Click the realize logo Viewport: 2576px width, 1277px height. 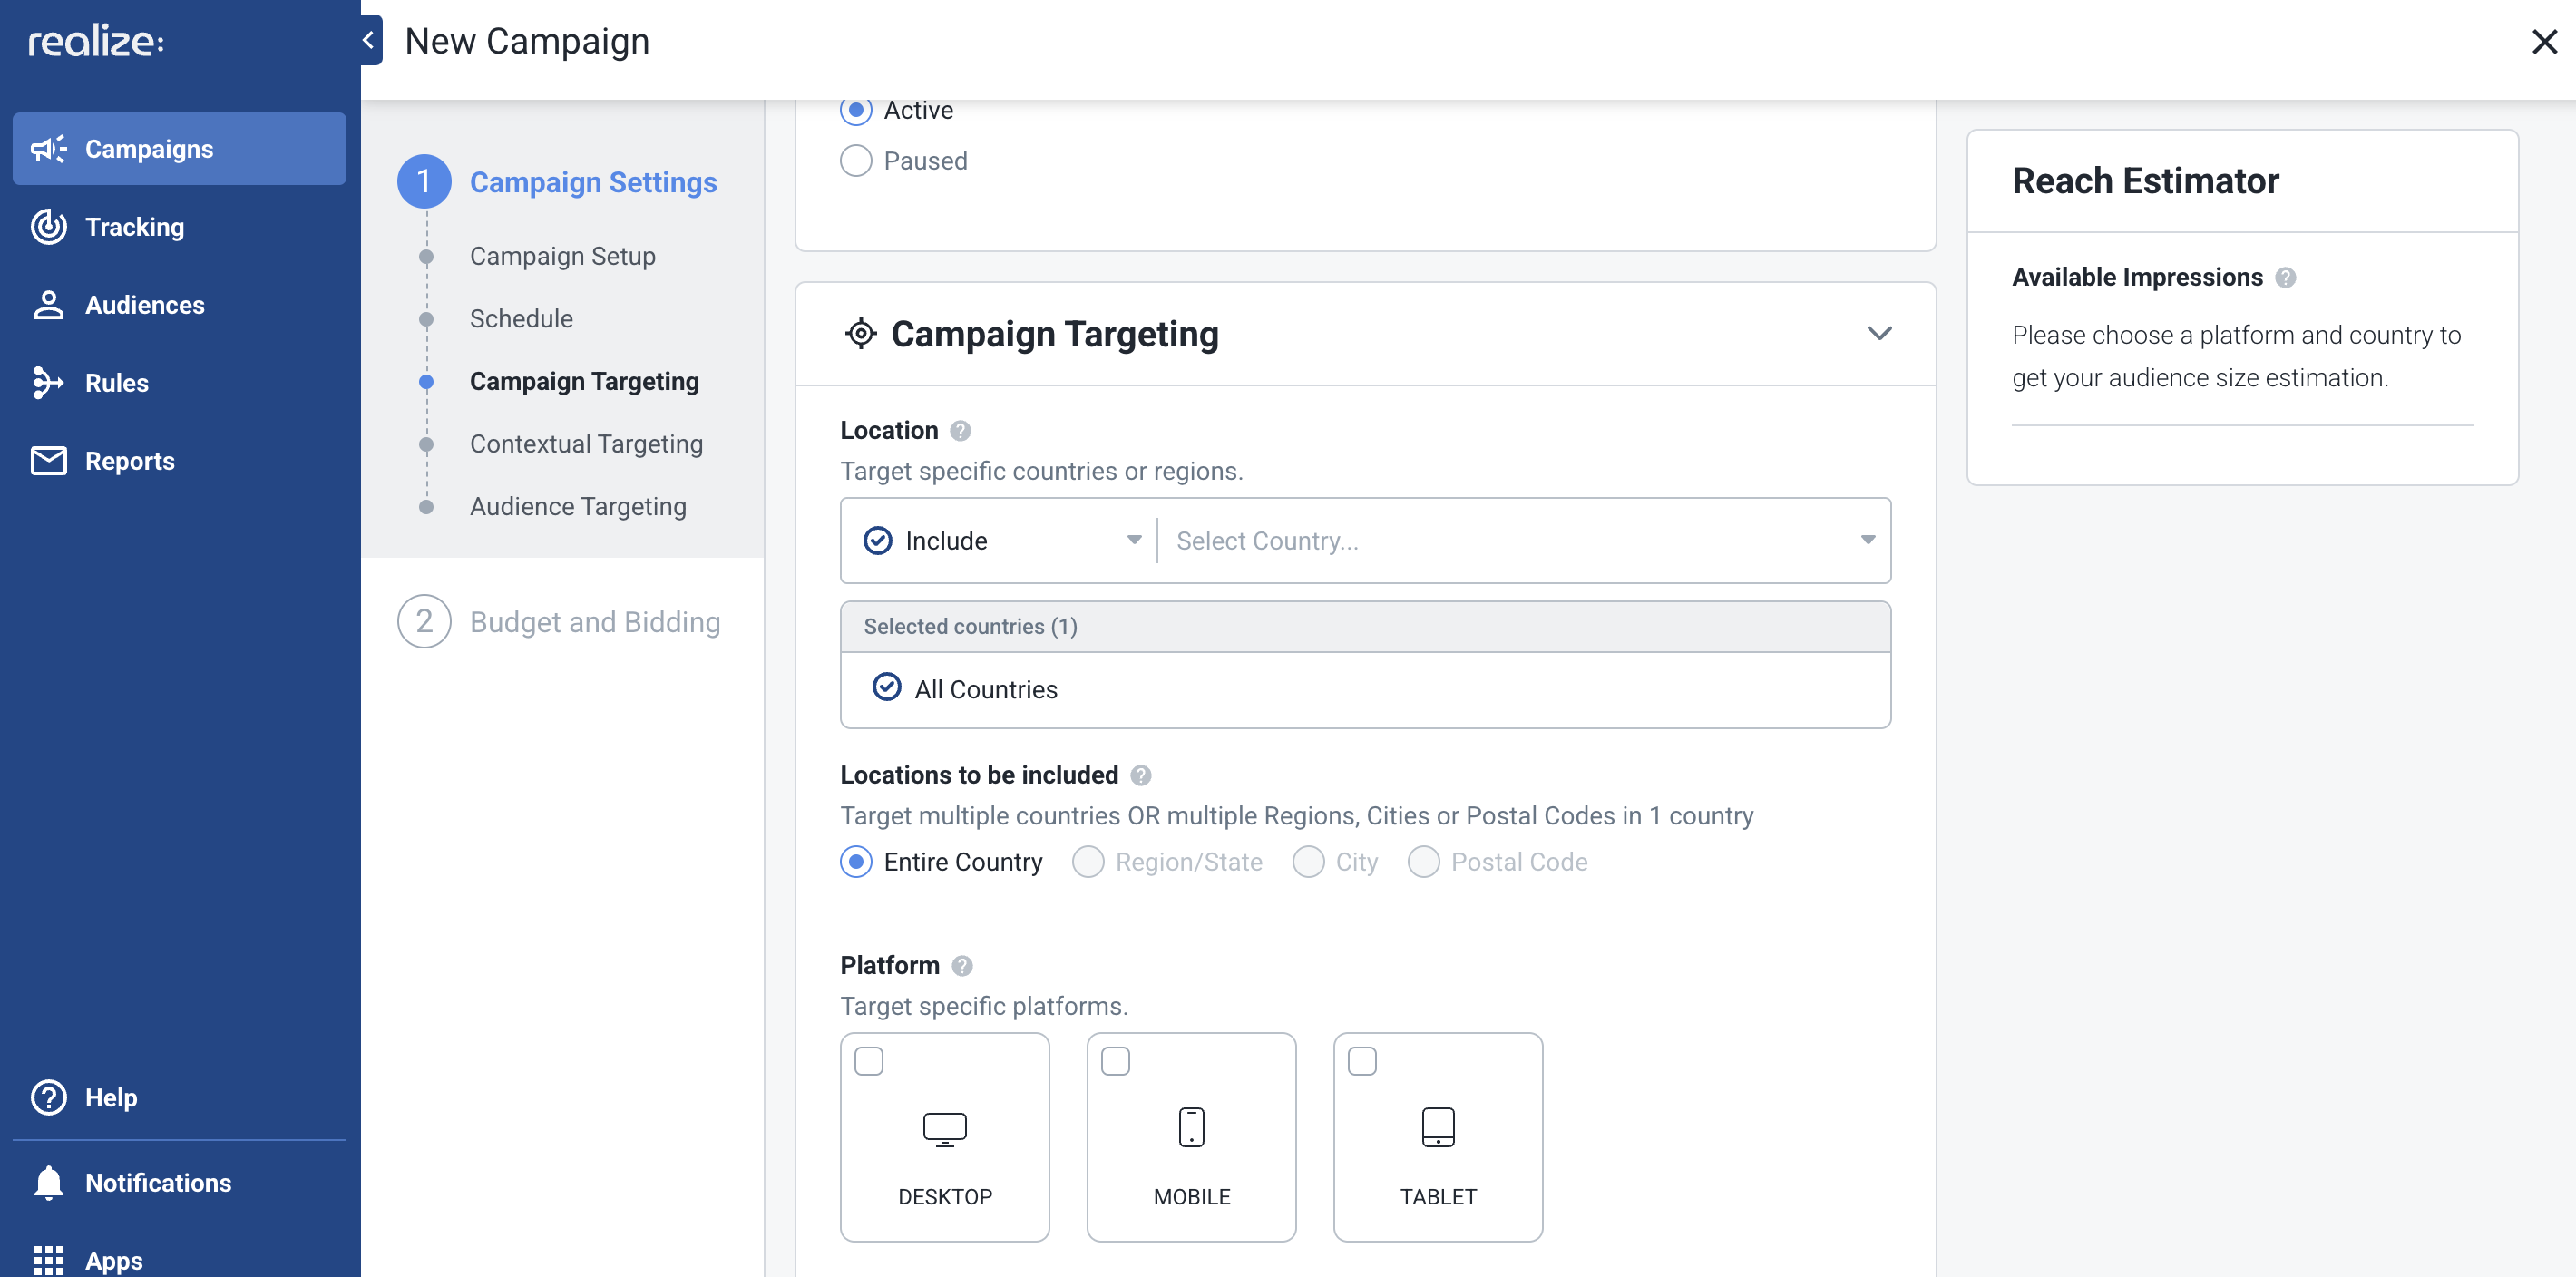point(96,41)
